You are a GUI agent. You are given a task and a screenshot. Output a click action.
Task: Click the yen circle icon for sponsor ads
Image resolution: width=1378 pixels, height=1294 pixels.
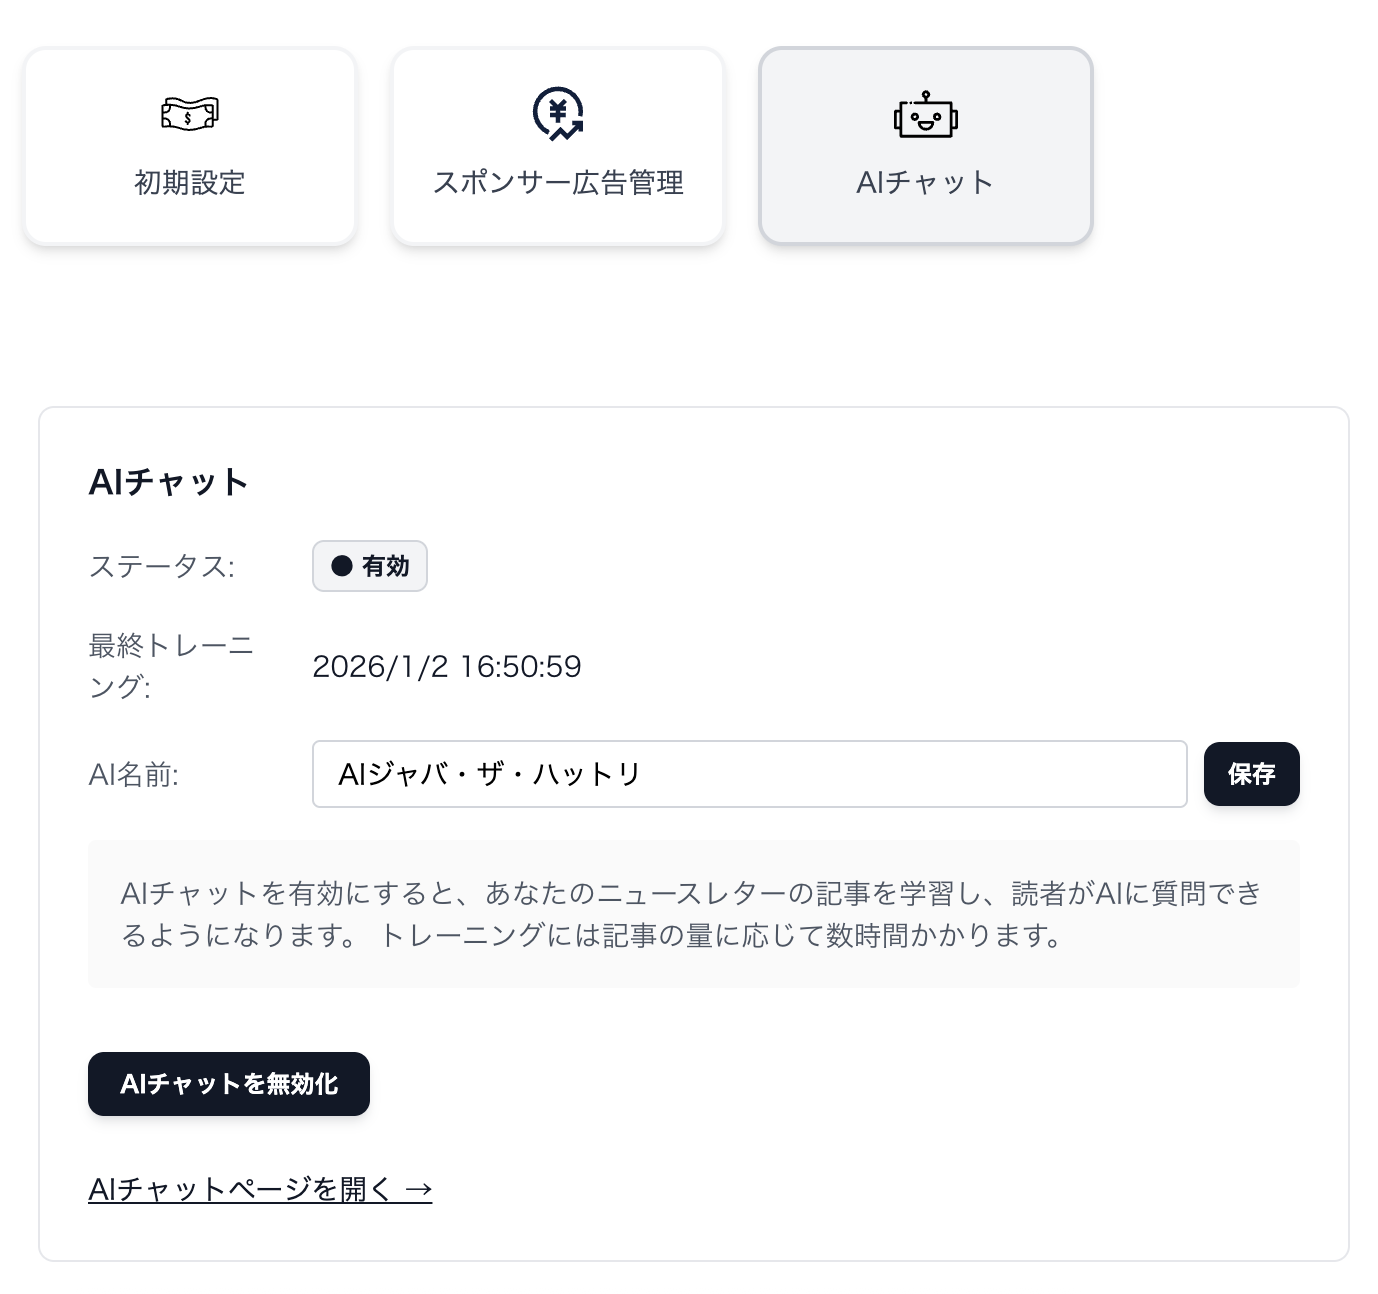(558, 112)
